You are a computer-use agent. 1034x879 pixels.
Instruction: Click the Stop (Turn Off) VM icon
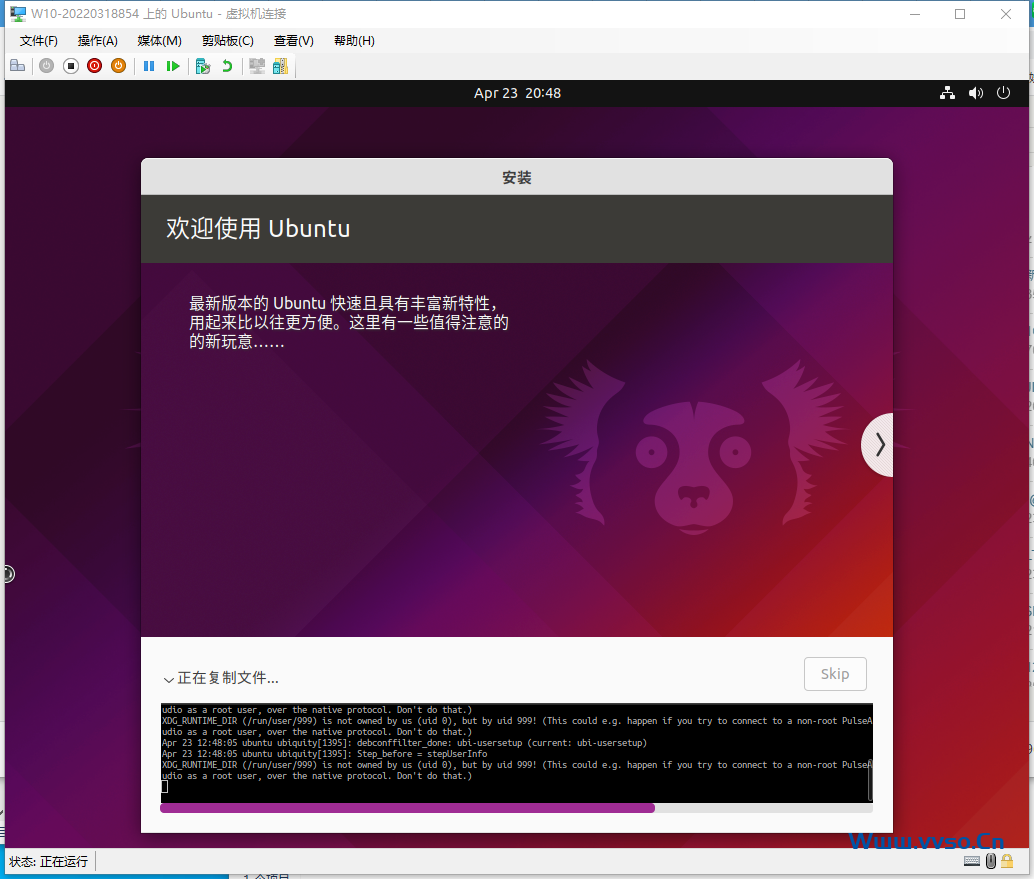[70, 65]
